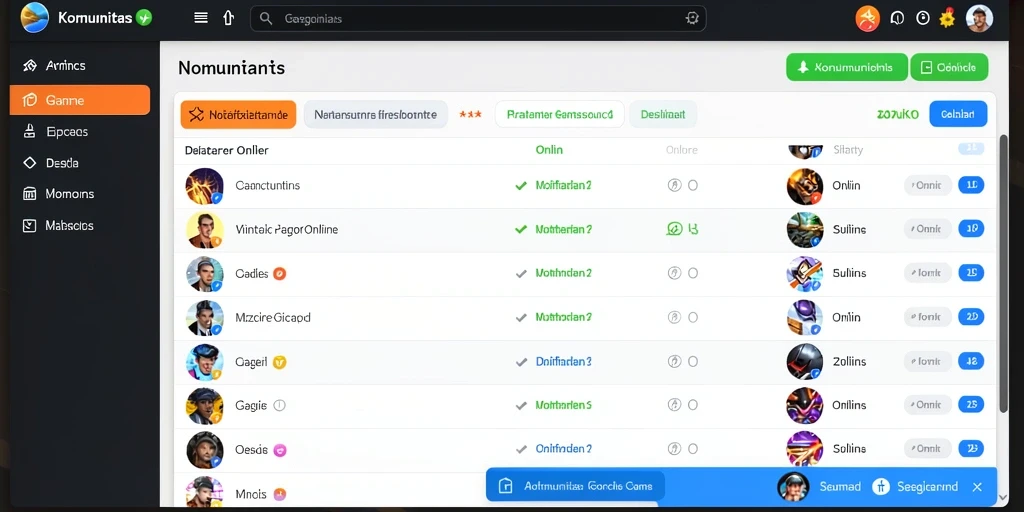Expand the three-star filter indicator

click(470, 114)
